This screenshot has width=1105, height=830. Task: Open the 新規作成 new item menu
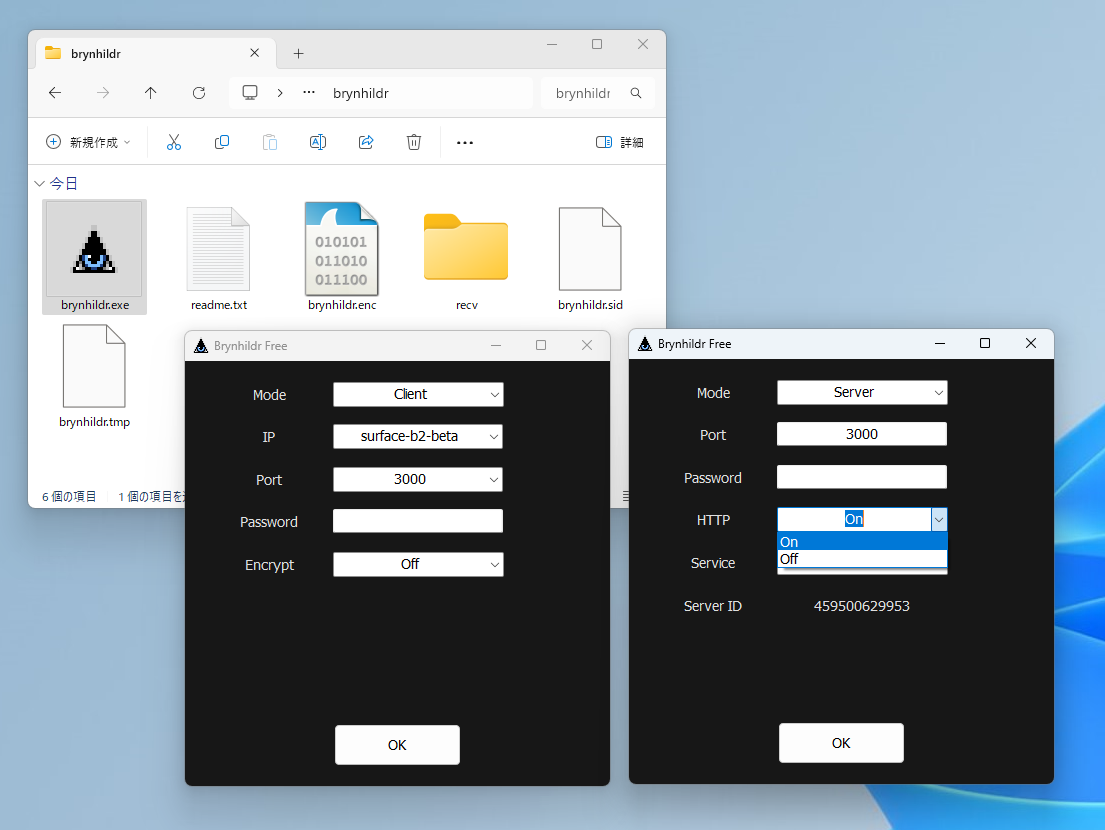[x=88, y=142]
